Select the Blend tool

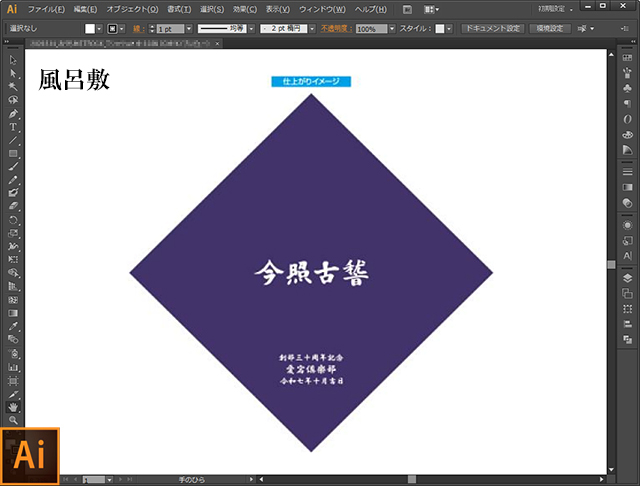tap(13, 339)
